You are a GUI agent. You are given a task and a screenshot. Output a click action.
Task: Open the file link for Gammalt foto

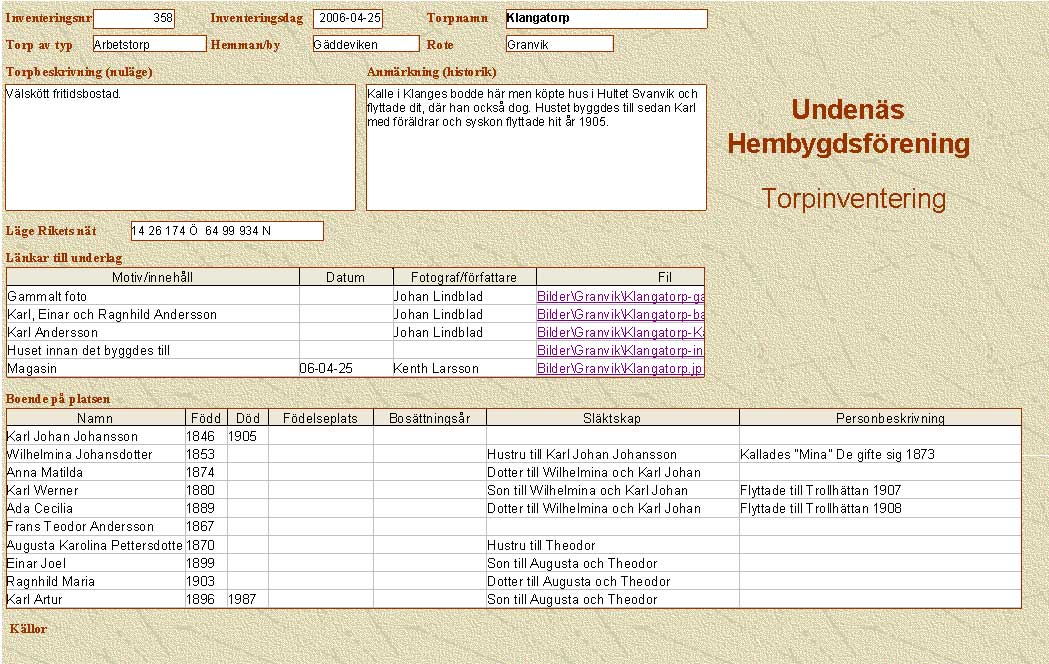620,297
